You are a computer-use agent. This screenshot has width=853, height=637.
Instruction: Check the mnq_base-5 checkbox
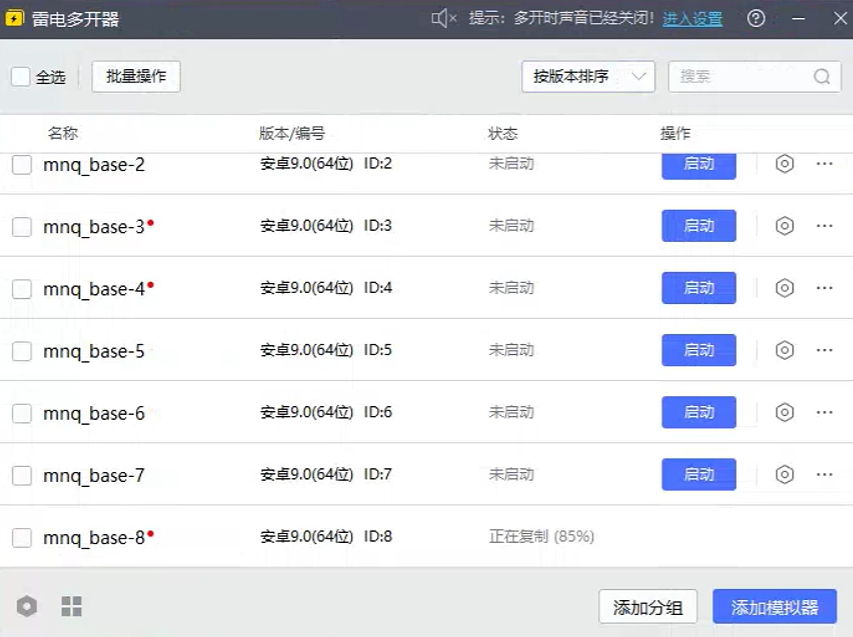(22, 351)
